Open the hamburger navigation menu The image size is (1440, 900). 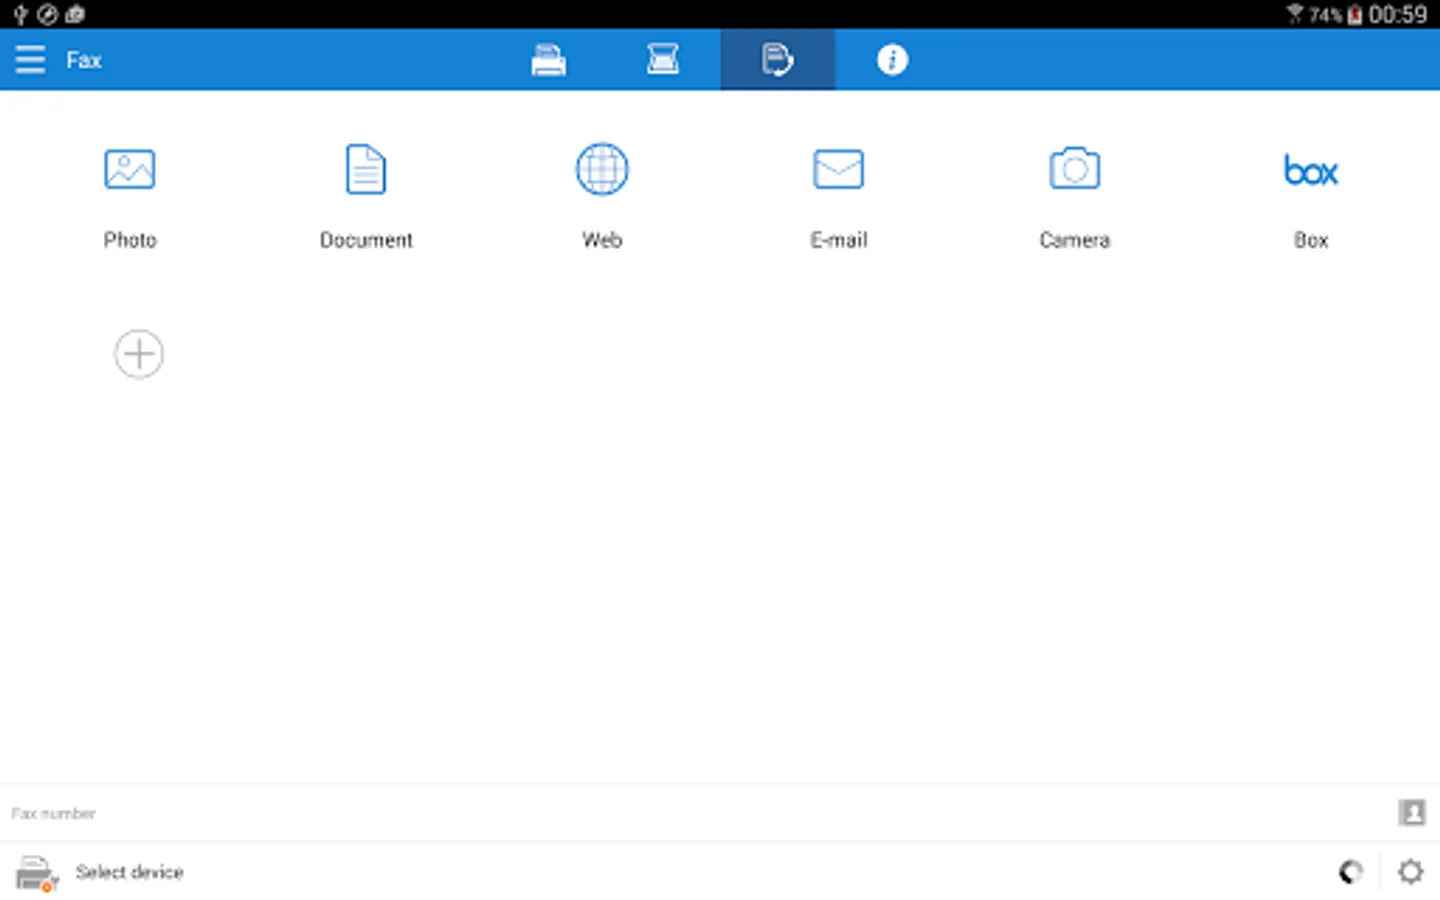(30, 60)
